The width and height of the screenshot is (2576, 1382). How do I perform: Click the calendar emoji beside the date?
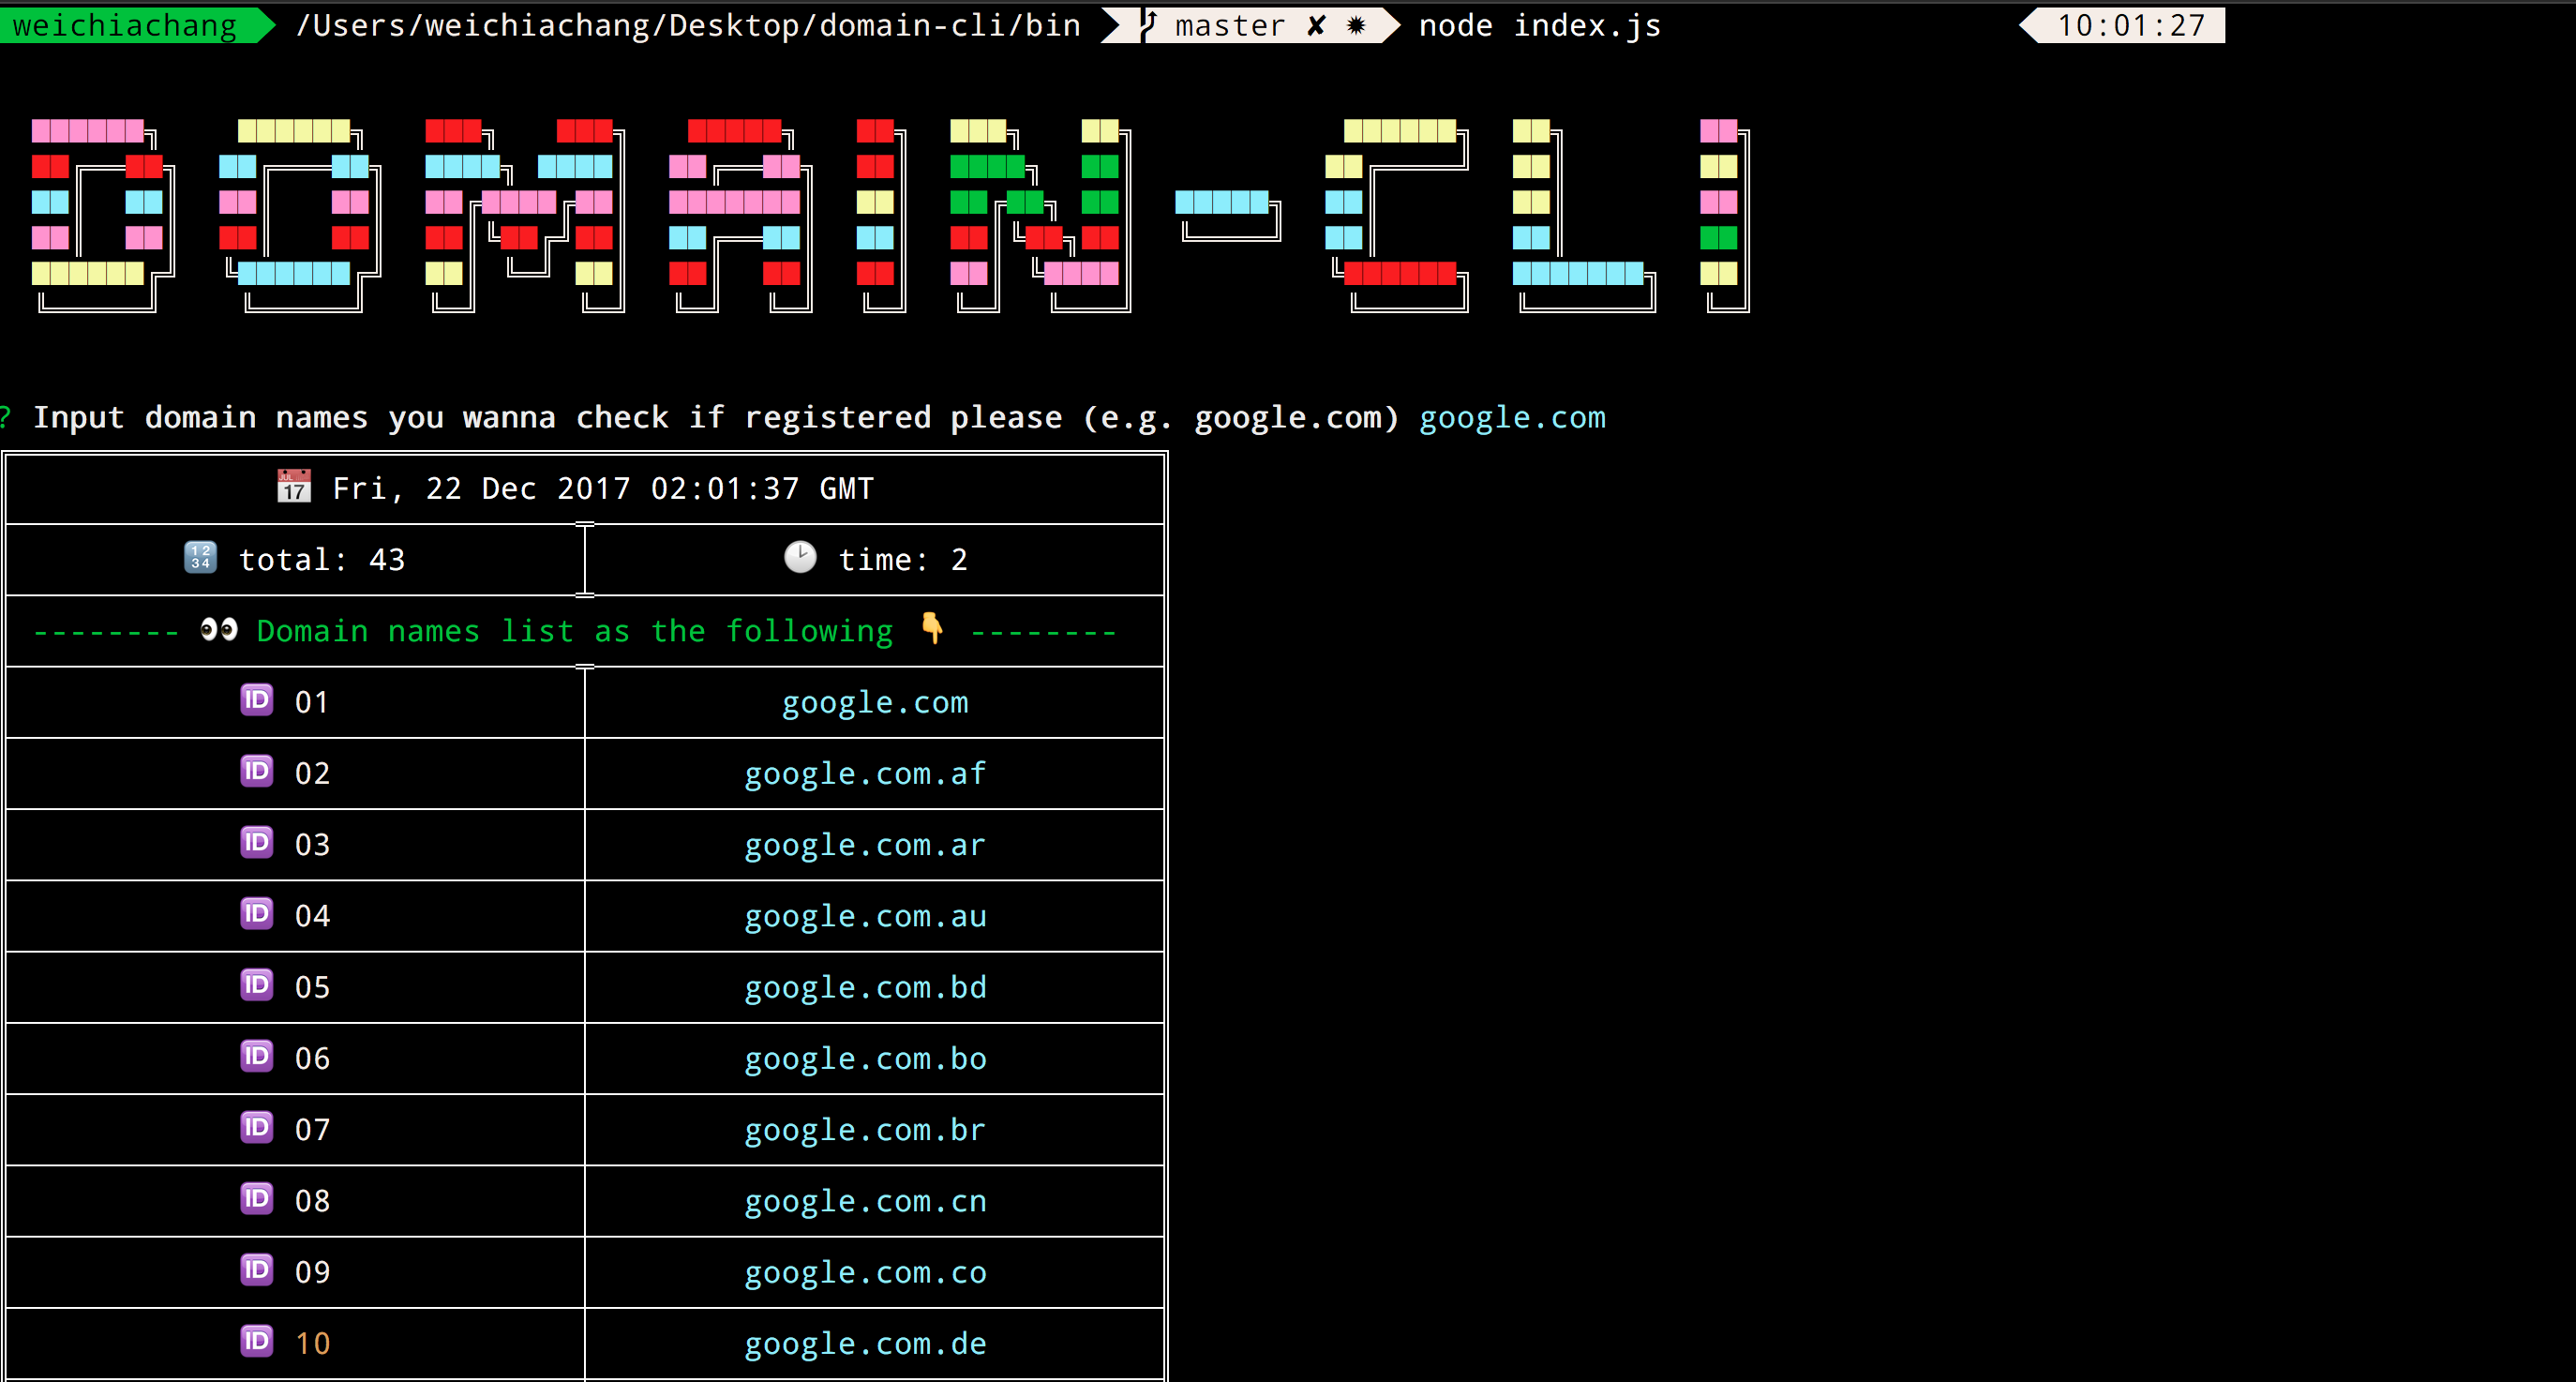tap(294, 487)
